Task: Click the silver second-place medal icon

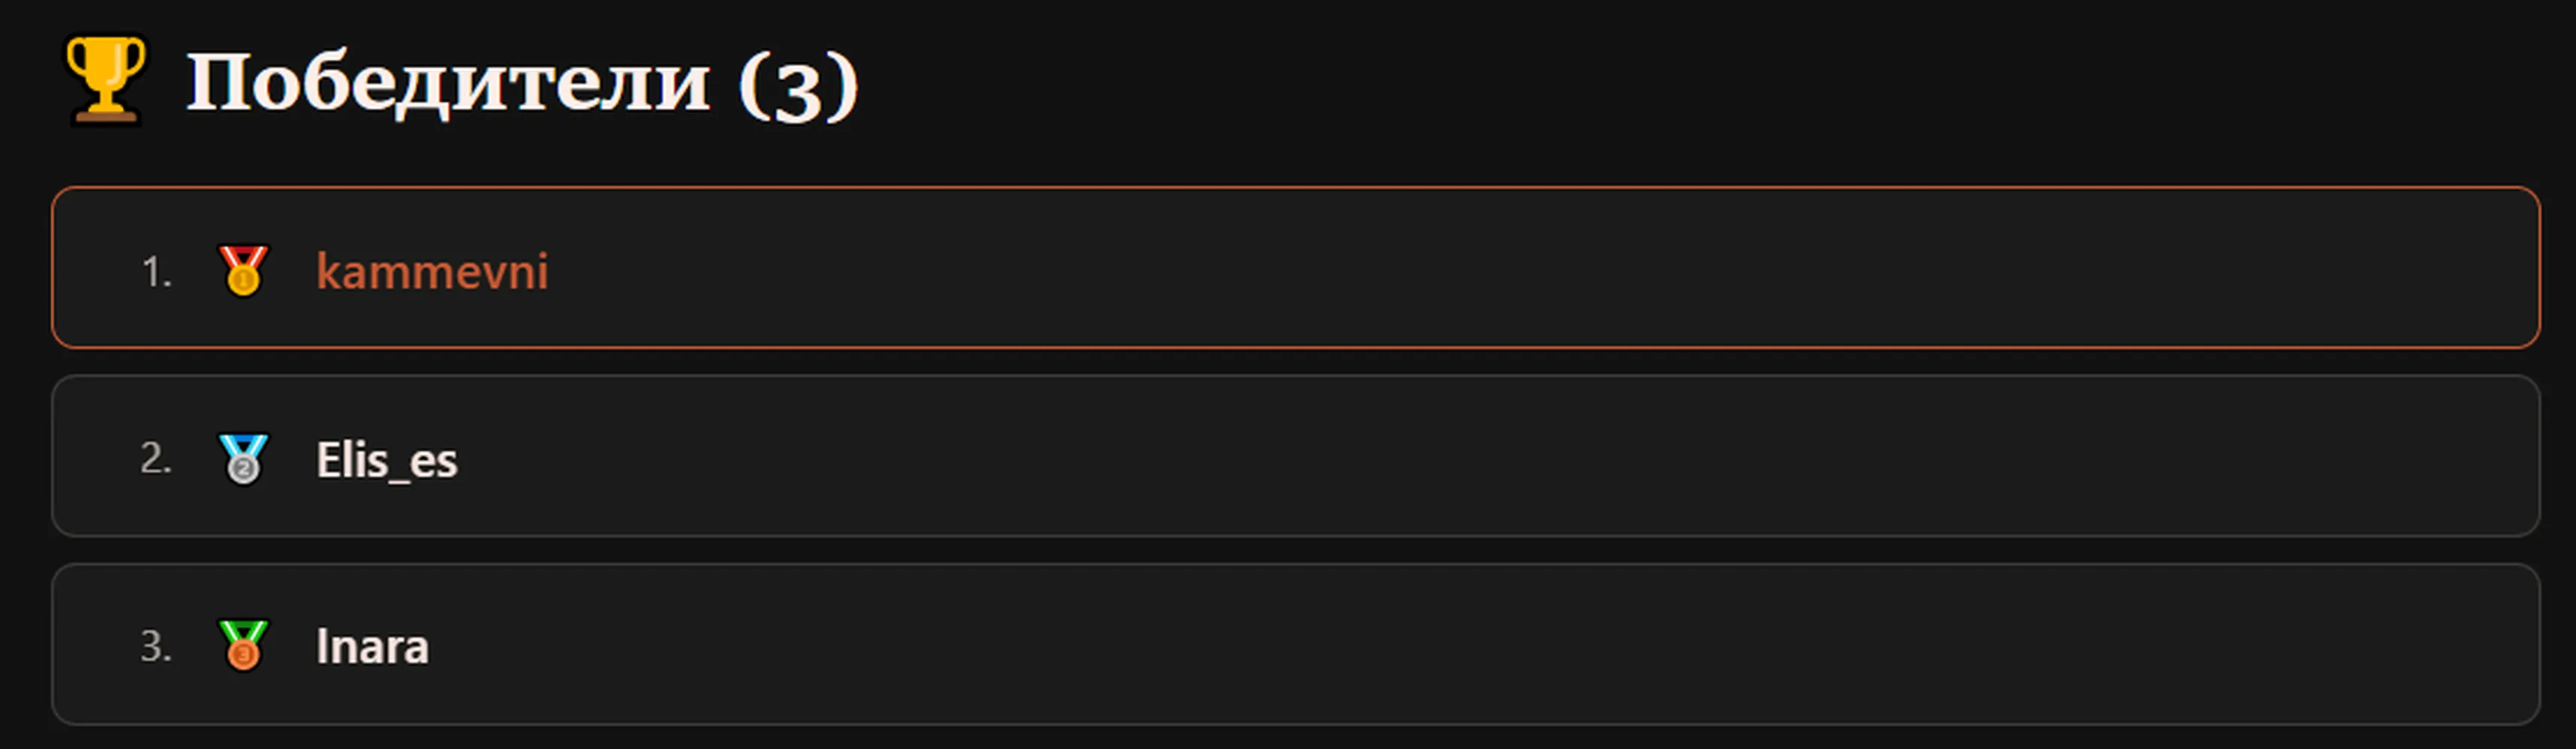Action: click(243, 459)
